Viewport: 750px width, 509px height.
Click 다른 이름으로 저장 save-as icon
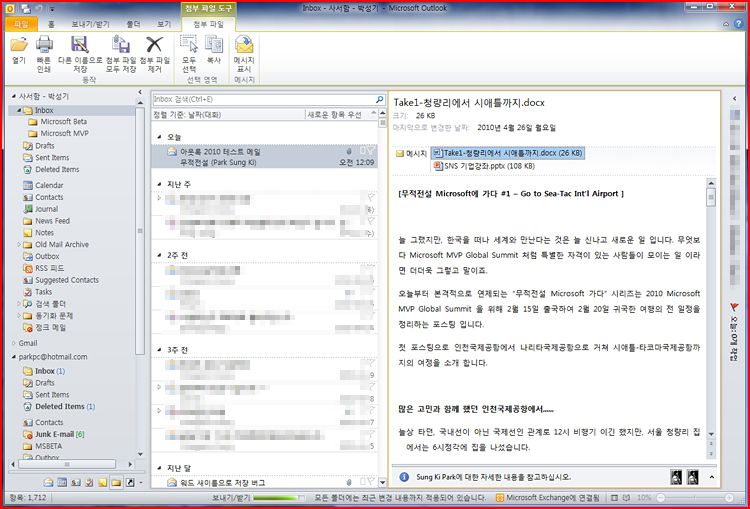coord(80,45)
